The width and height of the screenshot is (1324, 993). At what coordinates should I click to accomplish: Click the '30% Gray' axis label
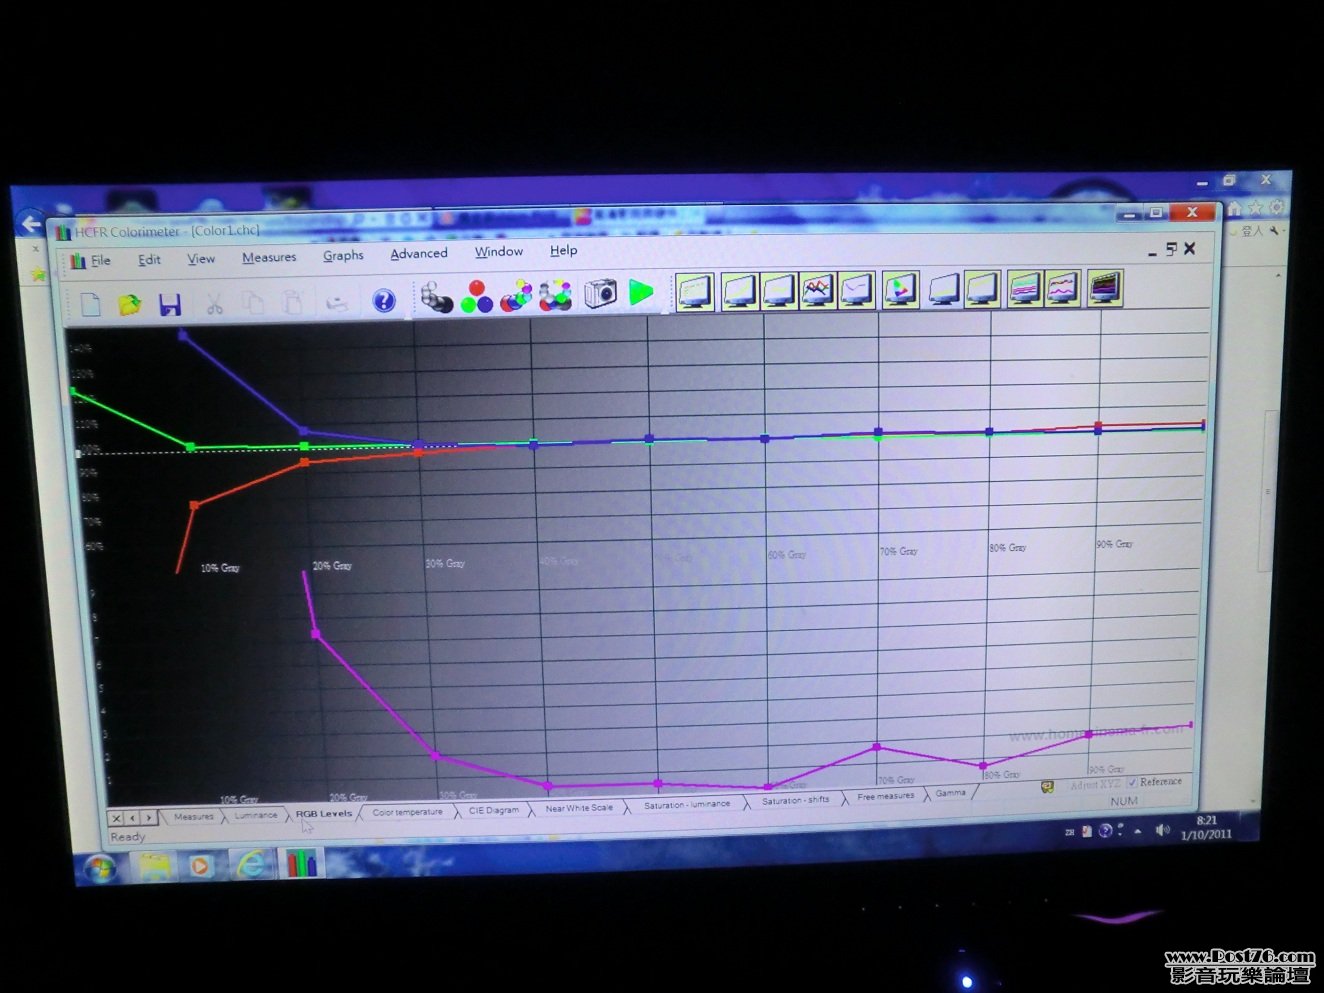pos(445,564)
